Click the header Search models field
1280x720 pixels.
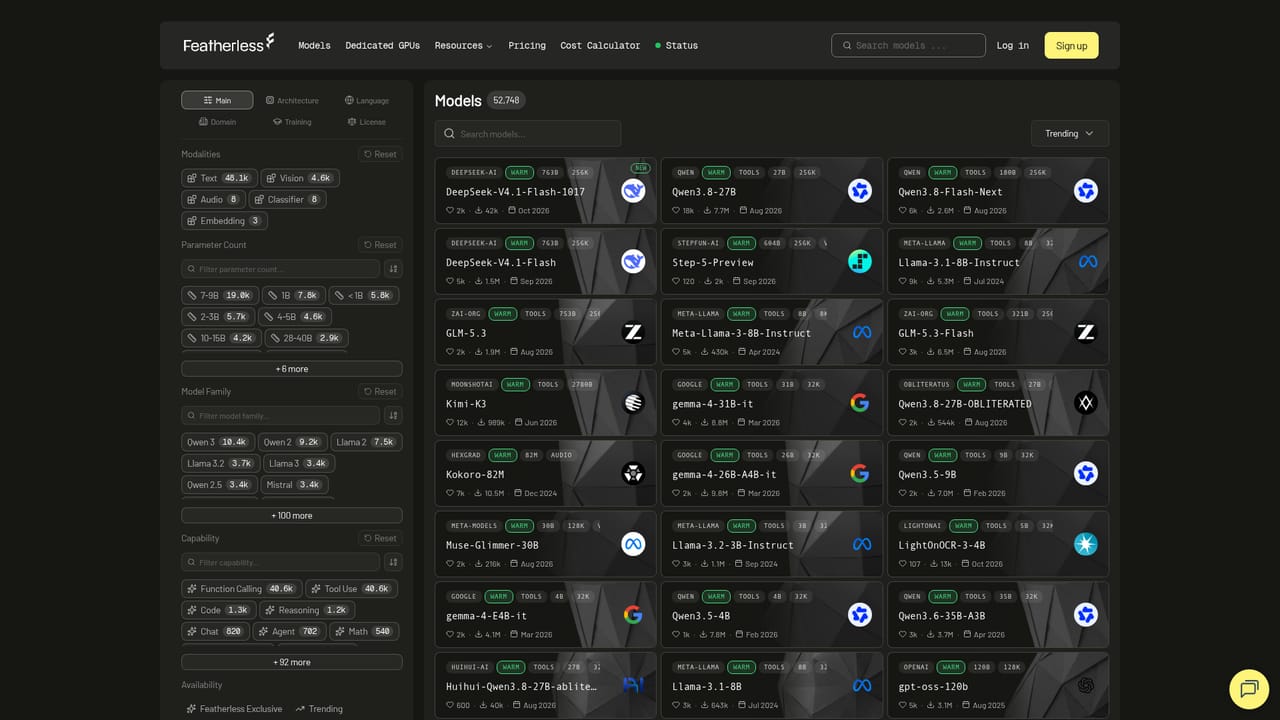908,45
